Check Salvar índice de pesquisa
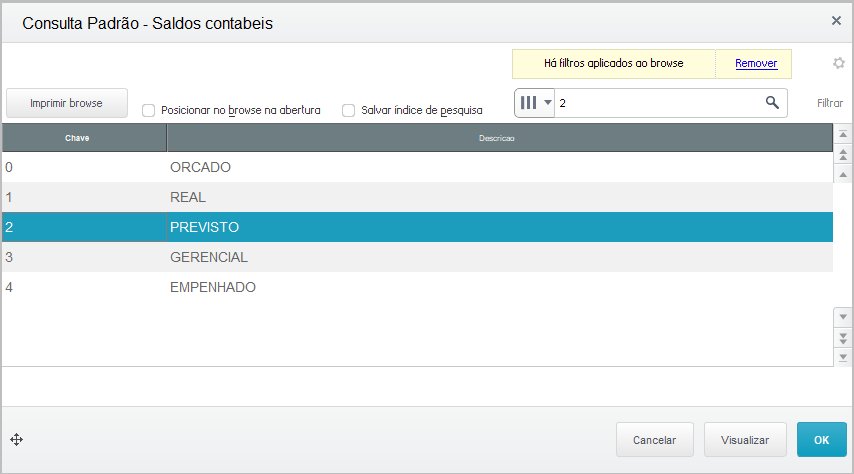 [x=348, y=110]
